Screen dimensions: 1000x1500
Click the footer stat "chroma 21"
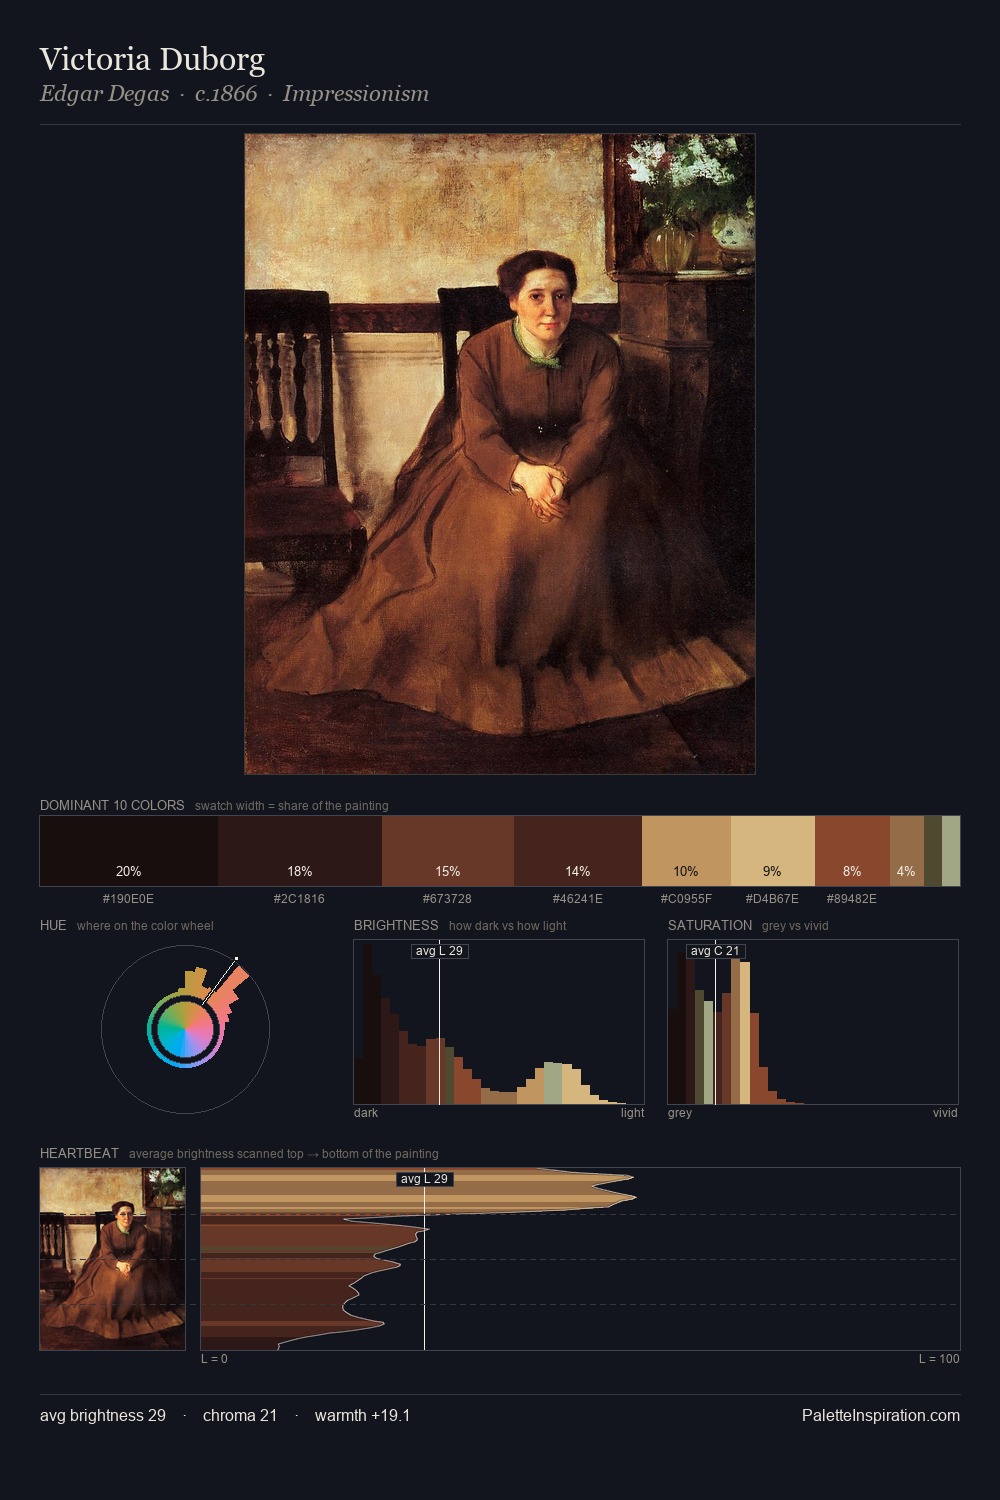[240, 1415]
